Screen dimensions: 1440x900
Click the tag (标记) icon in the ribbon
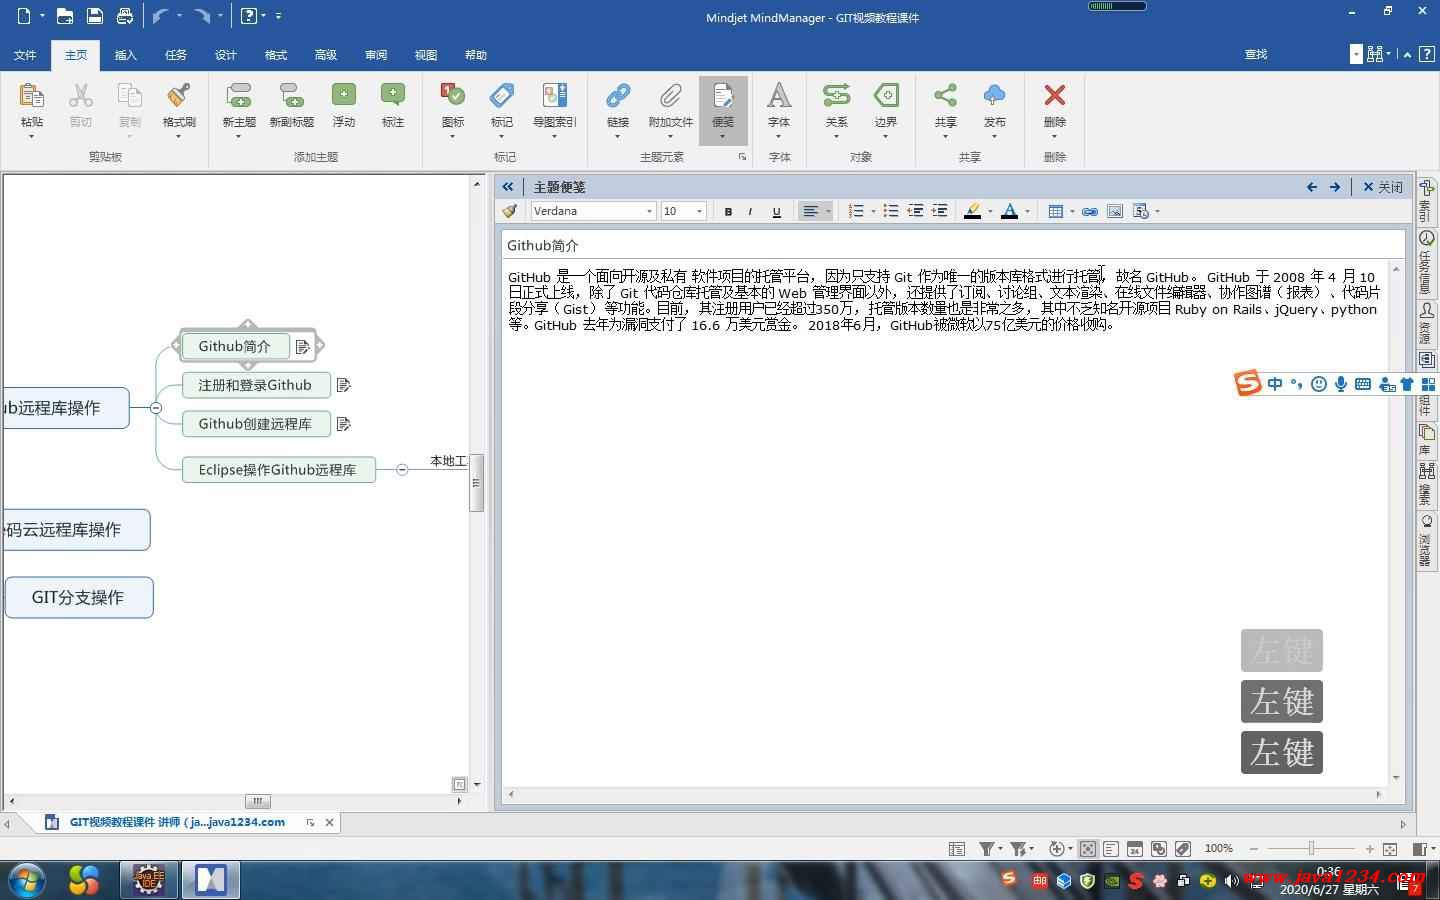(502, 96)
